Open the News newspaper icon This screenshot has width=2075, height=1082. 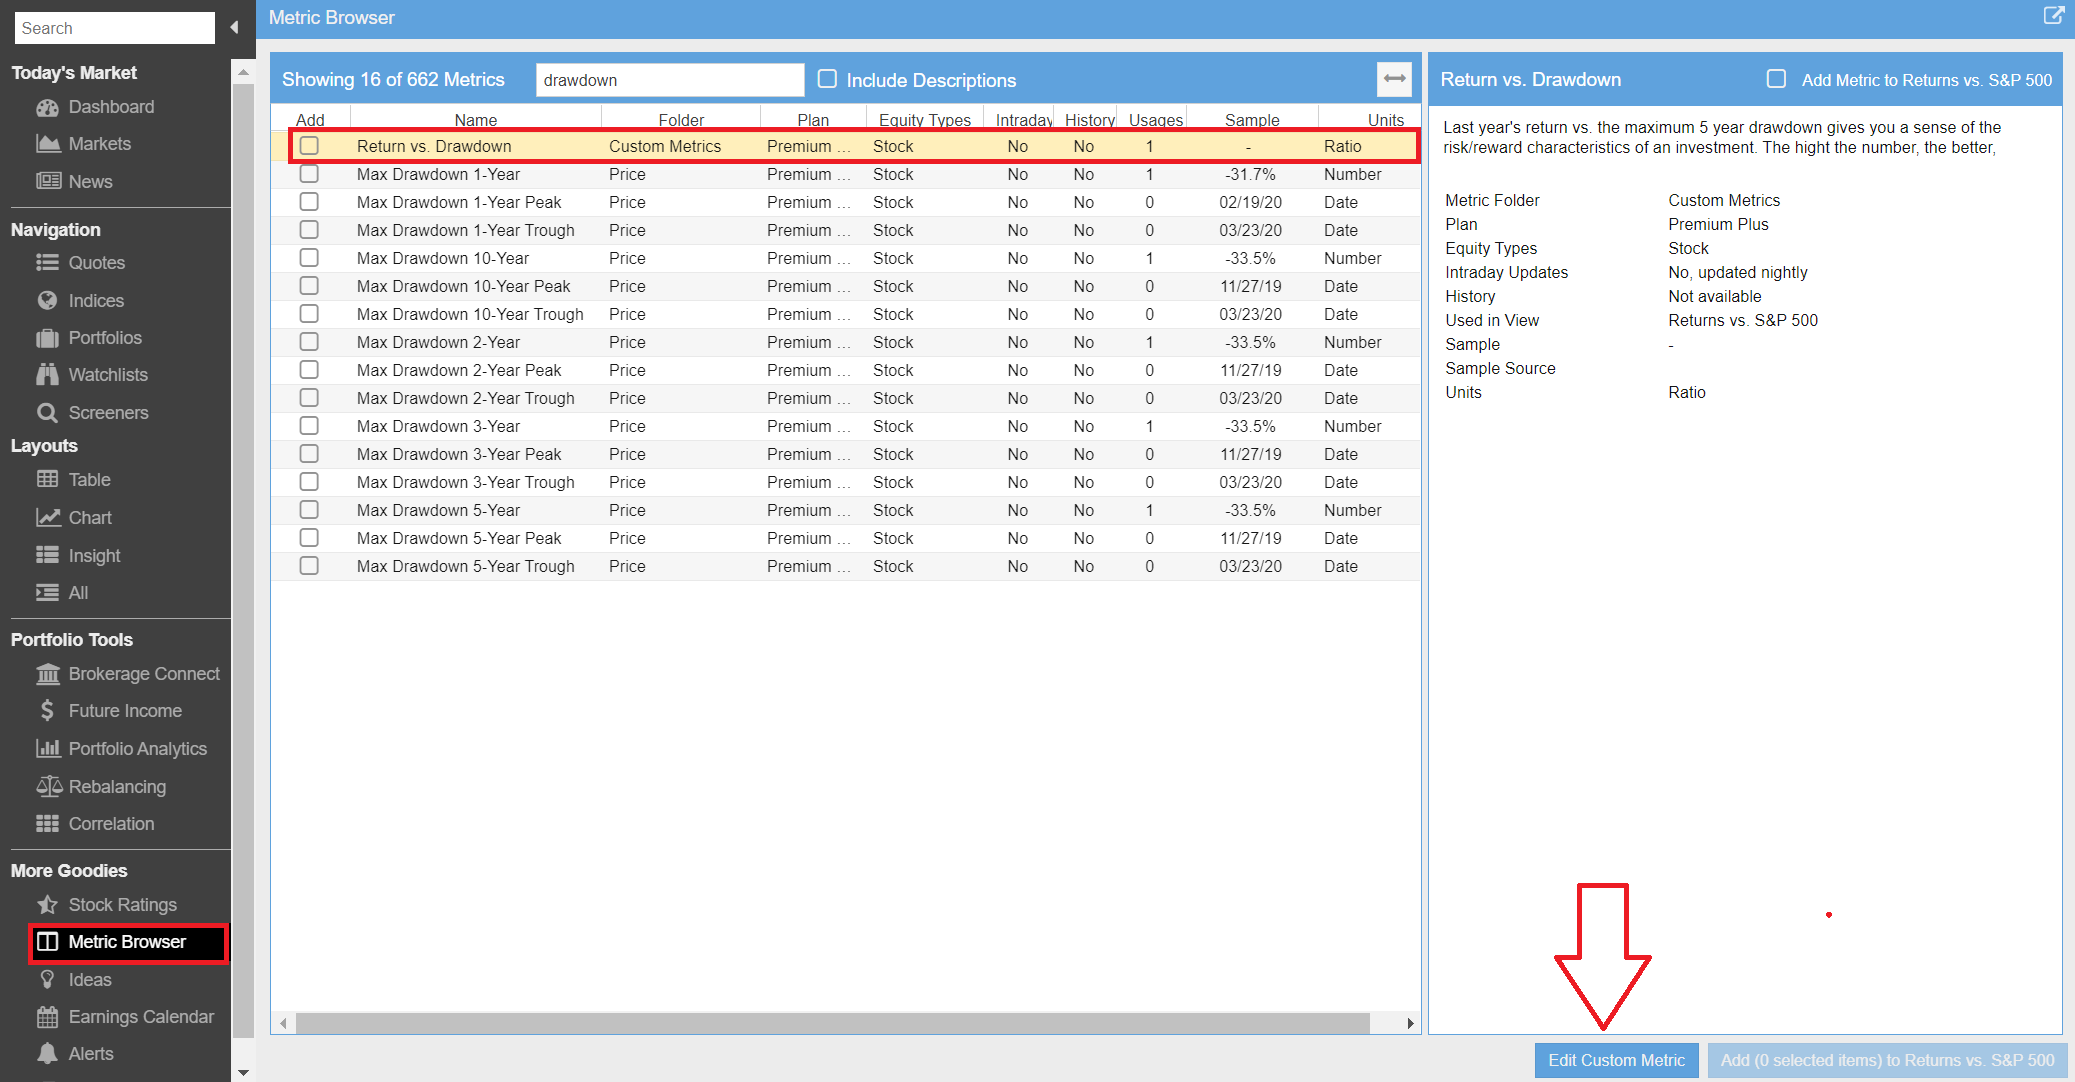click(47, 181)
